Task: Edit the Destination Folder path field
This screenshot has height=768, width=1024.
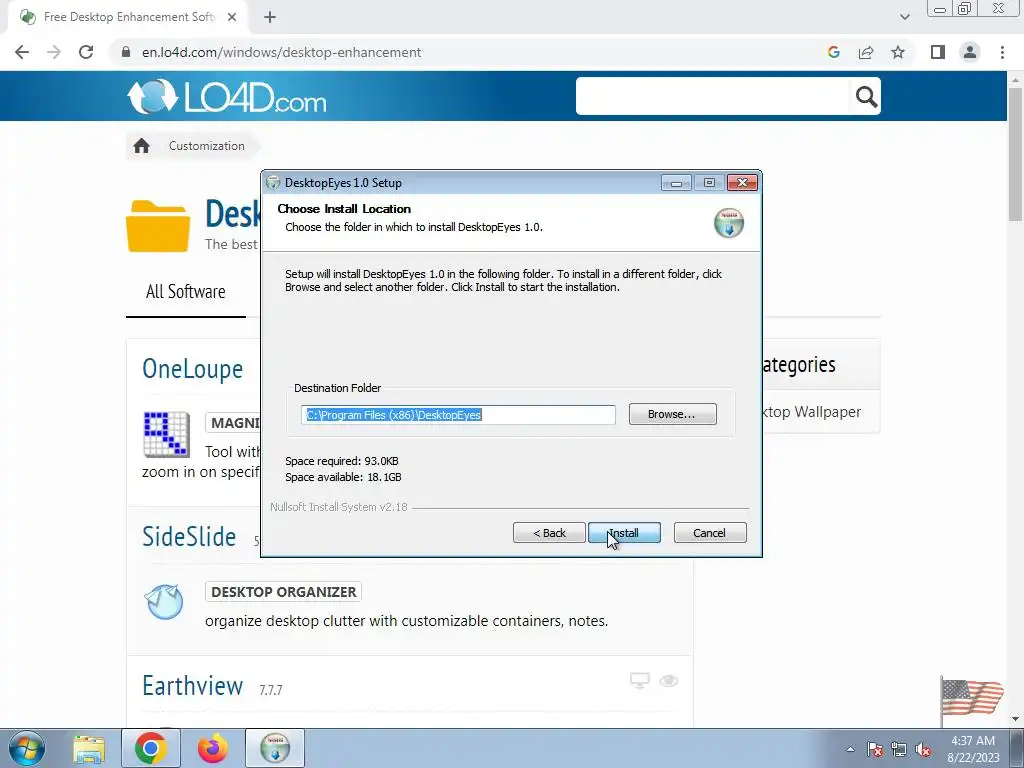Action: (458, 415)
